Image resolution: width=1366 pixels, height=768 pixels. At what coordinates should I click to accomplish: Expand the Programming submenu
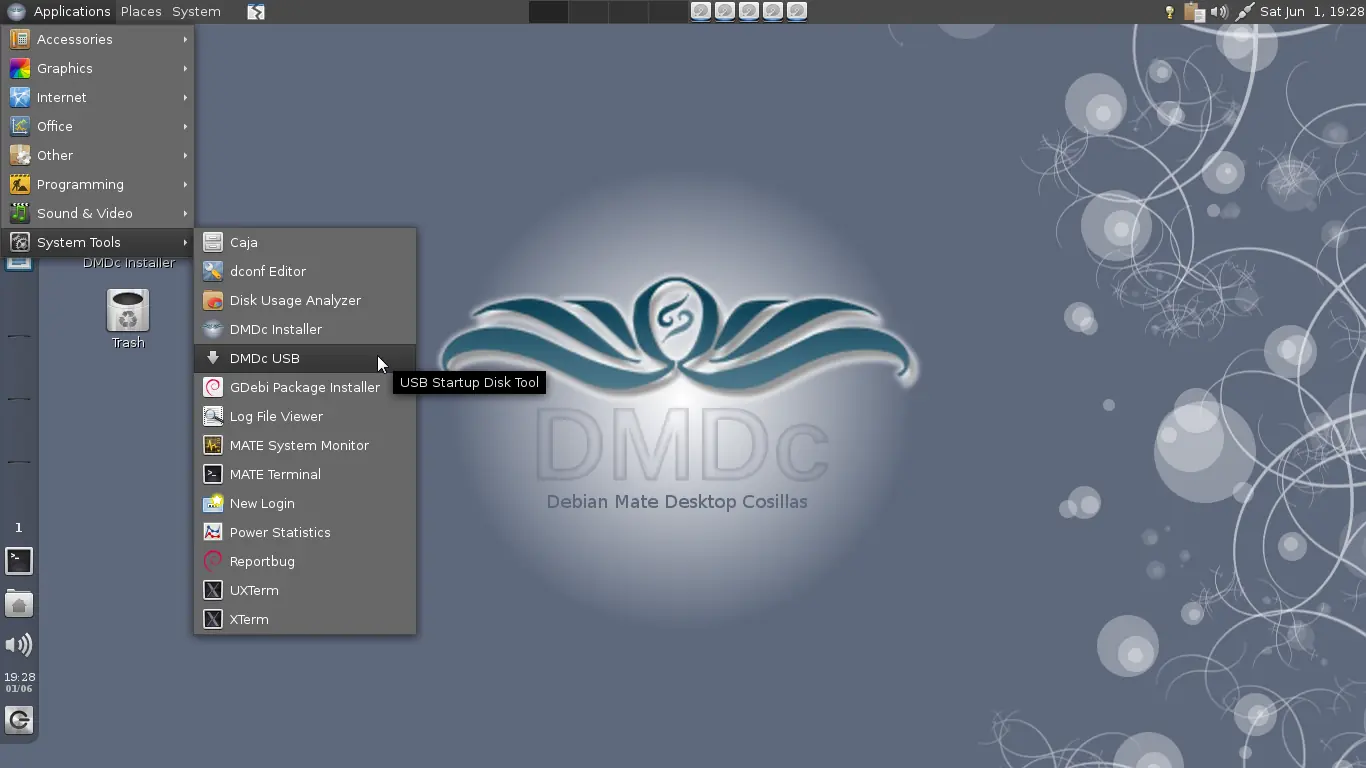(98, 184)
